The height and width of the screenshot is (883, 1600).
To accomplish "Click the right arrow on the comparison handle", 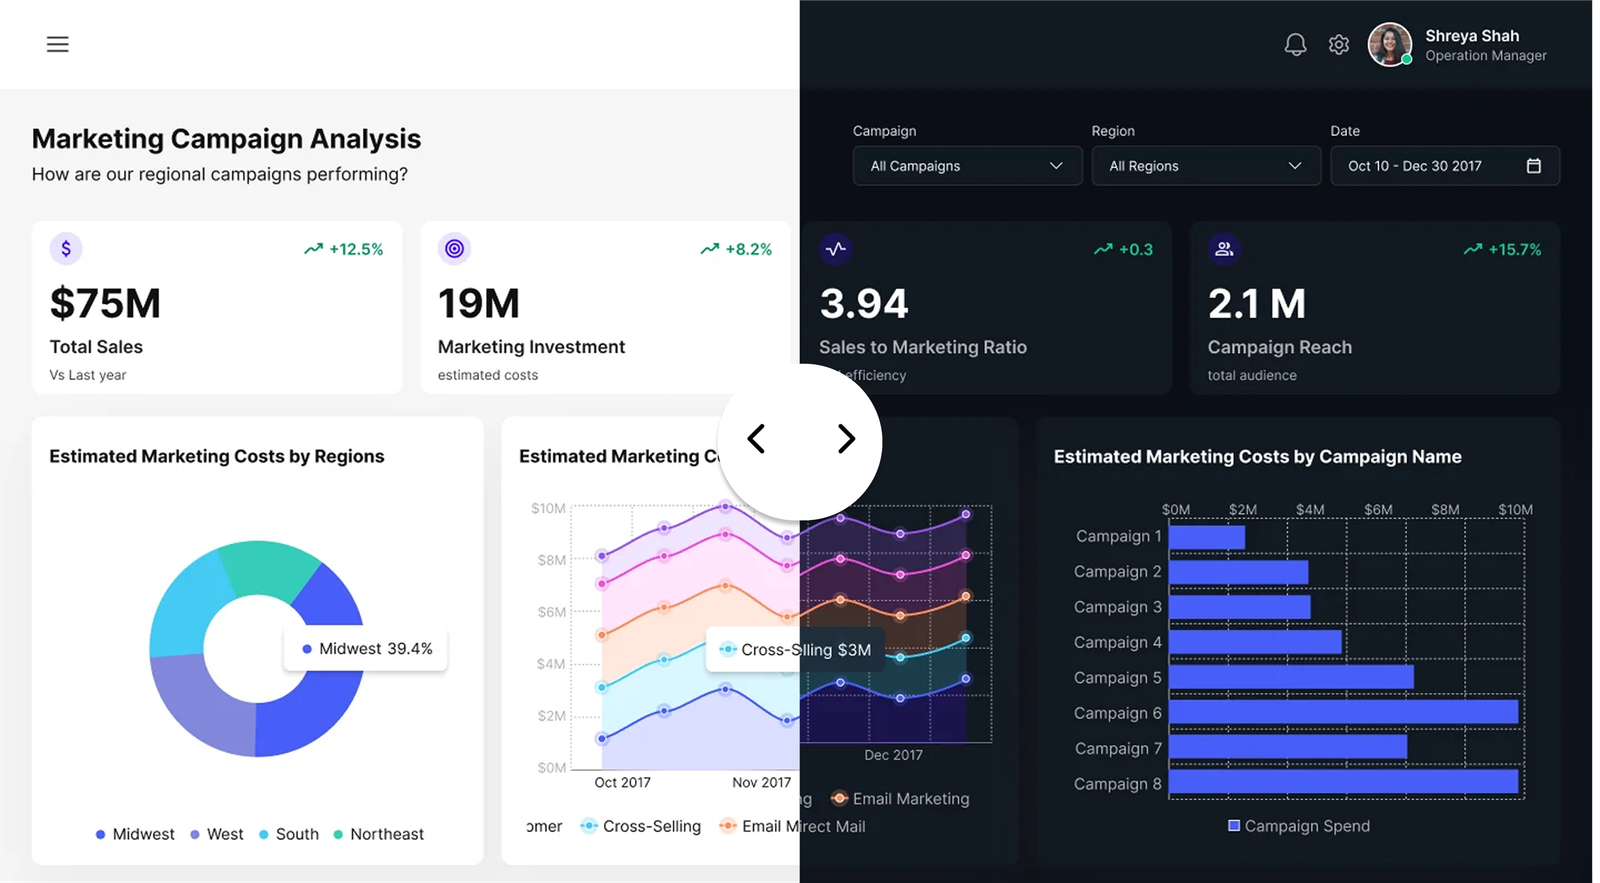I will coord(846,439).
